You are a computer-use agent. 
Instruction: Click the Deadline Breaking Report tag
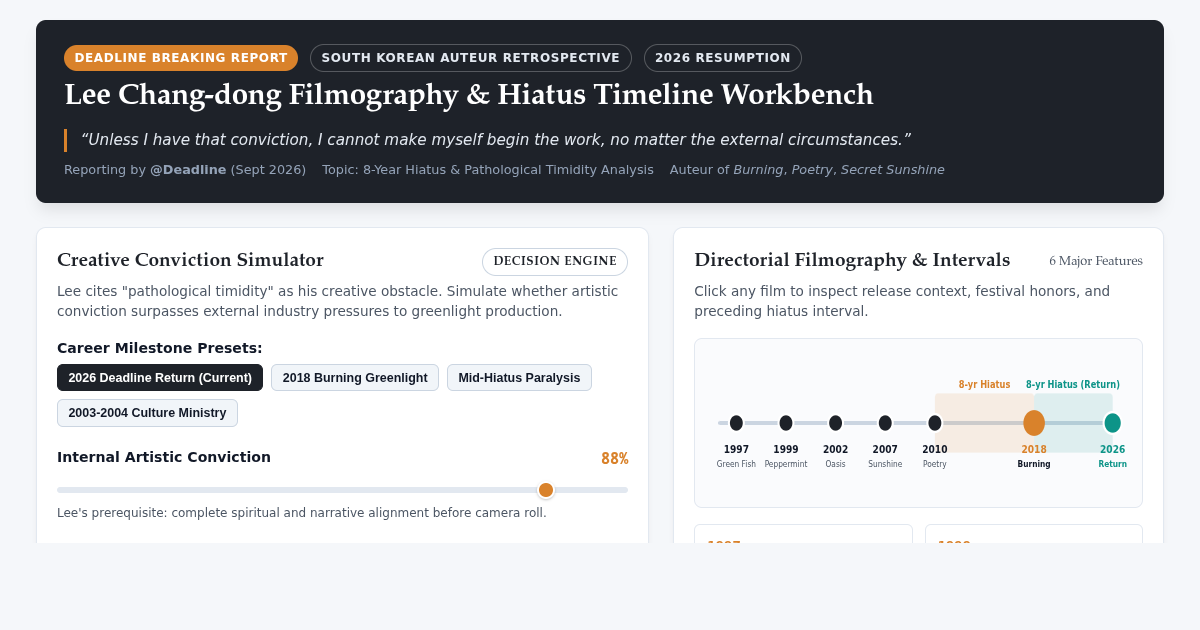[181, 58]
